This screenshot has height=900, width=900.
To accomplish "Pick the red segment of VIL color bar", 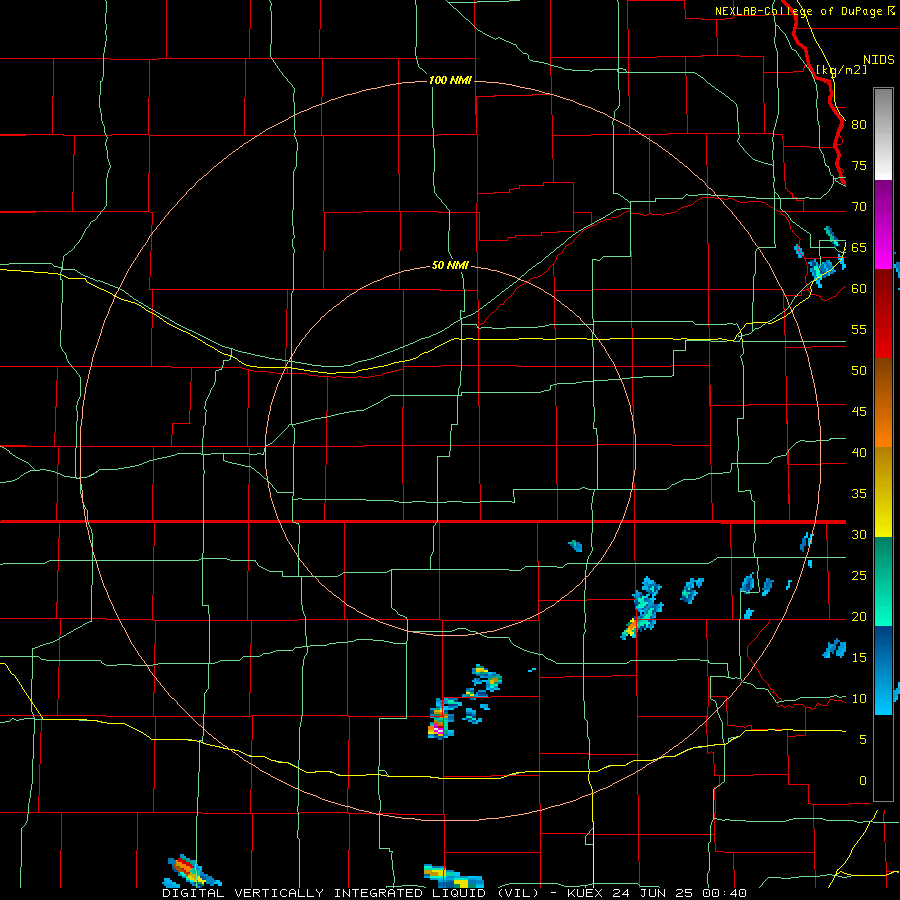I will pyautogui.click(x=883, y=313).
